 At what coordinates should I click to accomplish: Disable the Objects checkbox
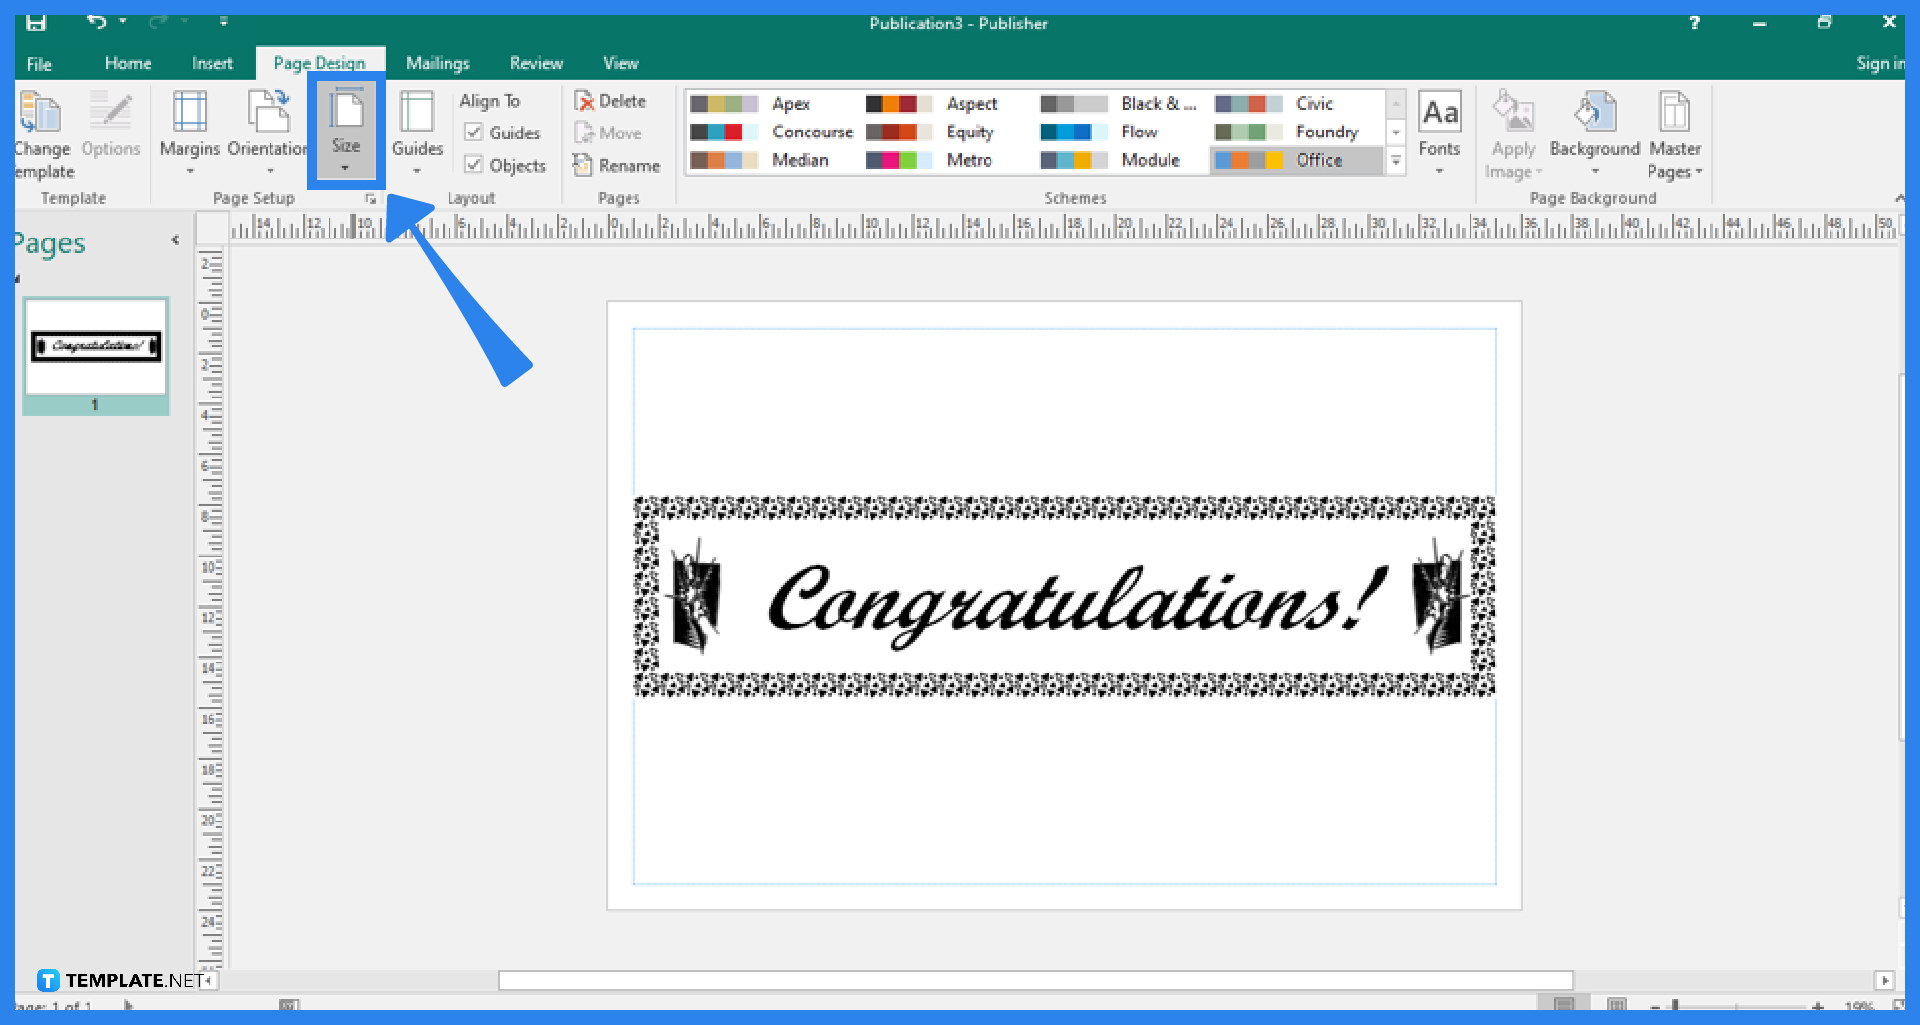pyautogui.click(x=474, y=165)
